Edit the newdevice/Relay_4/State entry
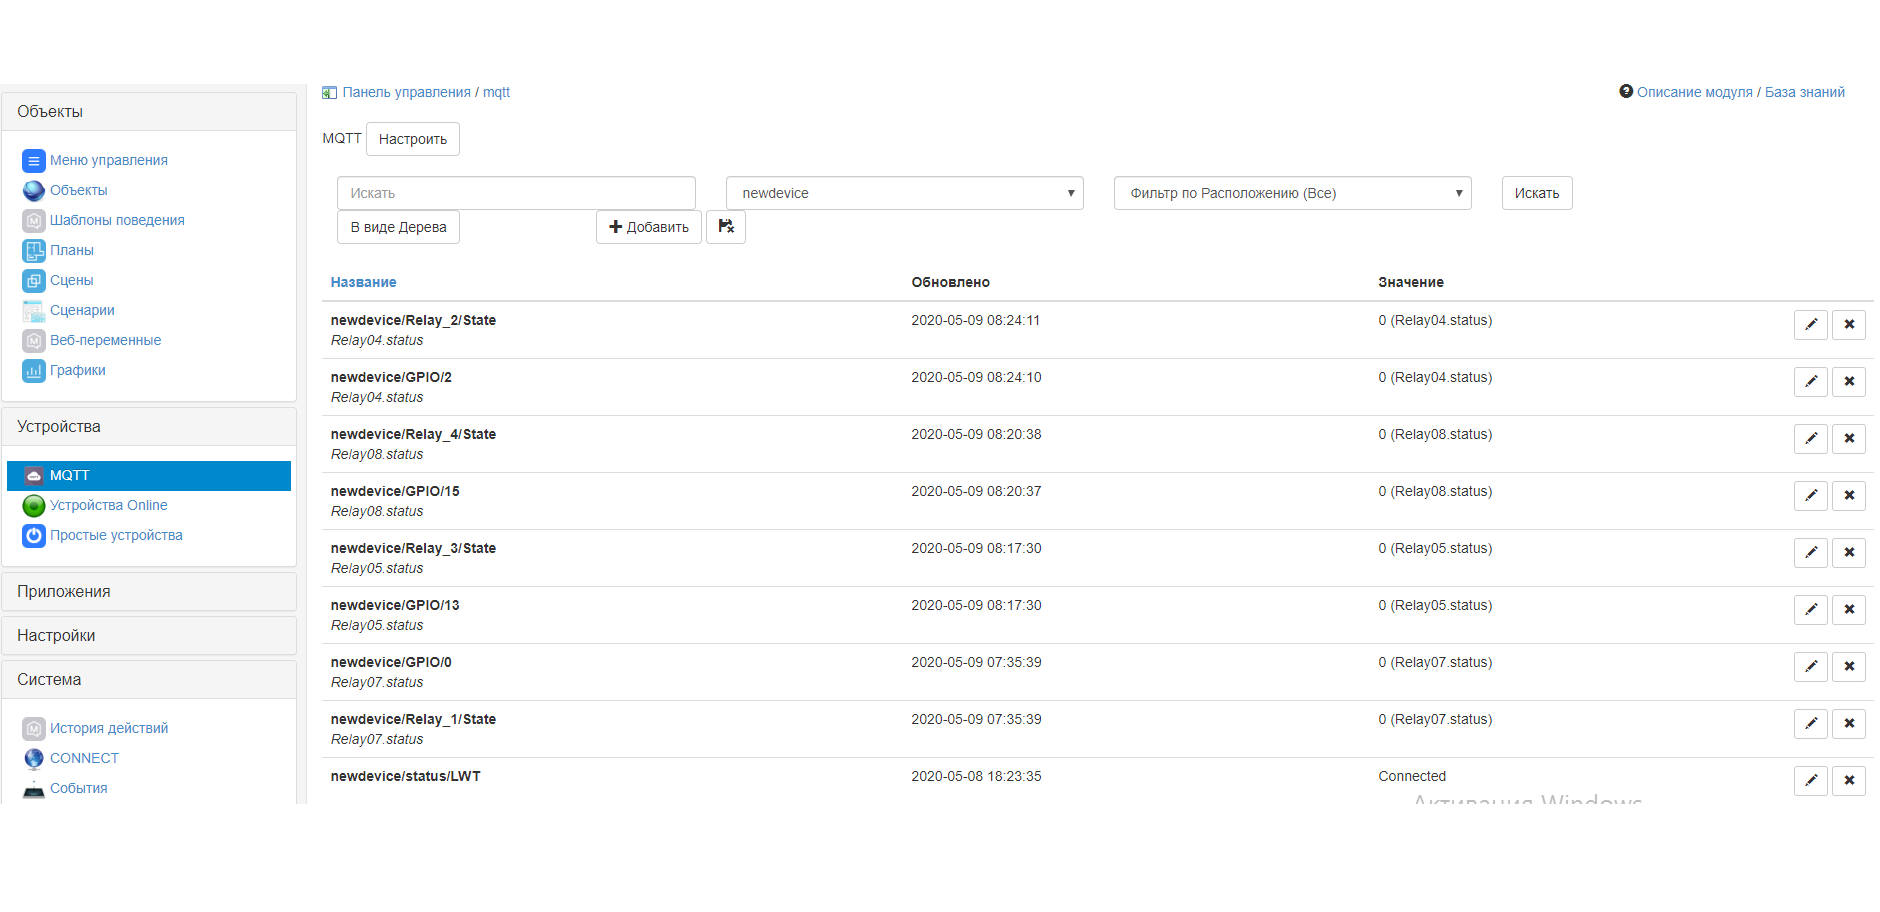The height and width of the screenshot is (912, 1880). point(1810,439)
